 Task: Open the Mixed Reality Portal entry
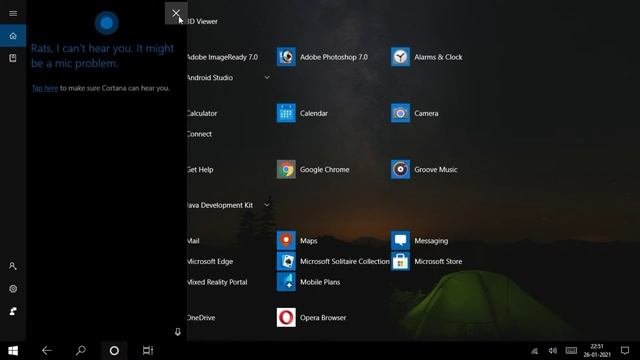[x=217, y=282]
